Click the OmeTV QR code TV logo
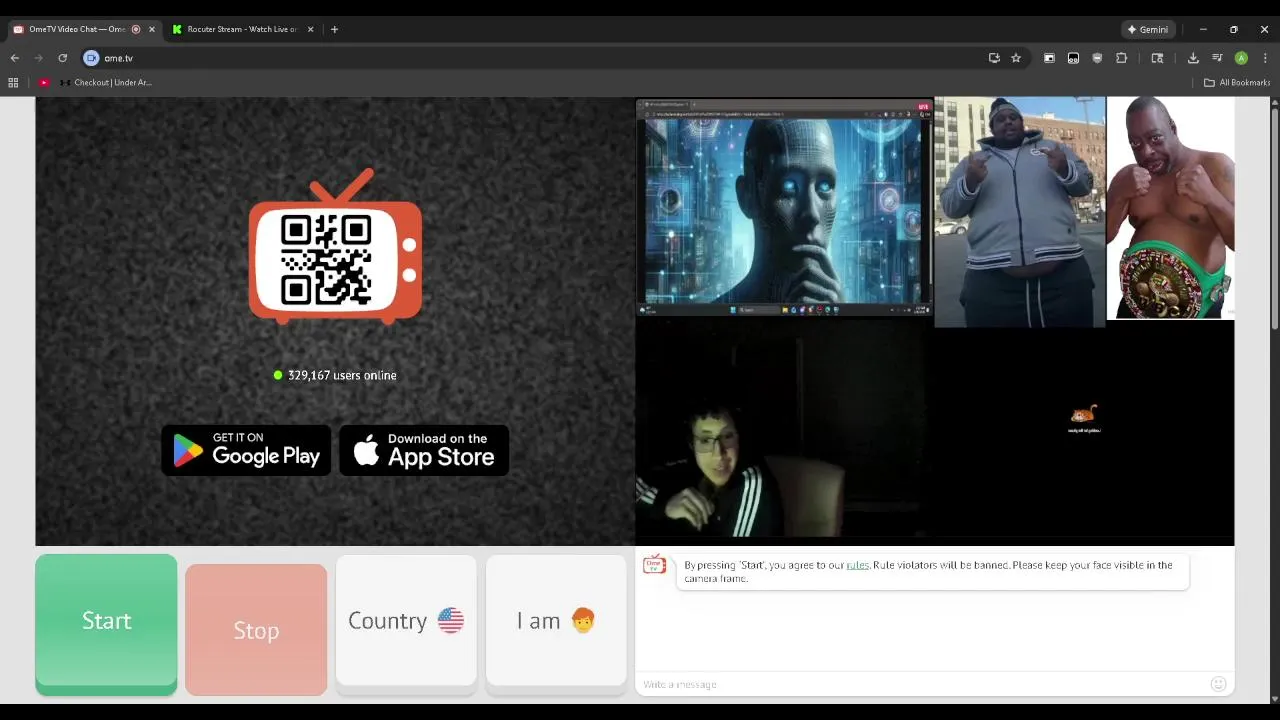This screenshot has width=1280, height=720. tap(335, 246)
